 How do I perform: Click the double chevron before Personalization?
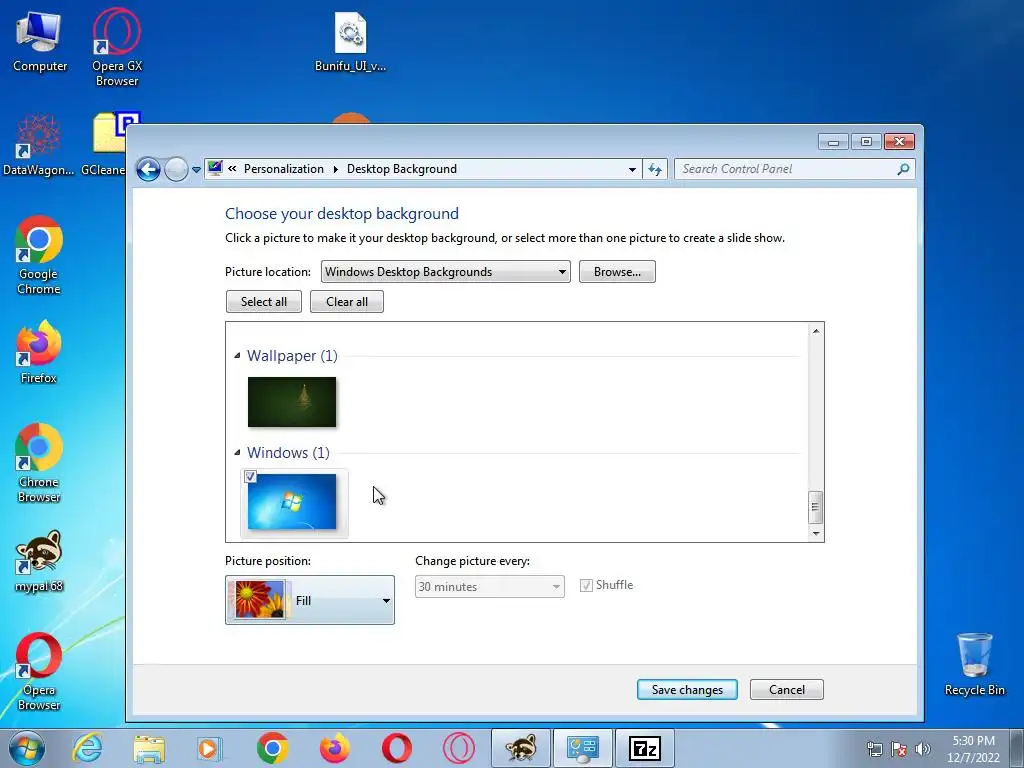click(232, 169)
